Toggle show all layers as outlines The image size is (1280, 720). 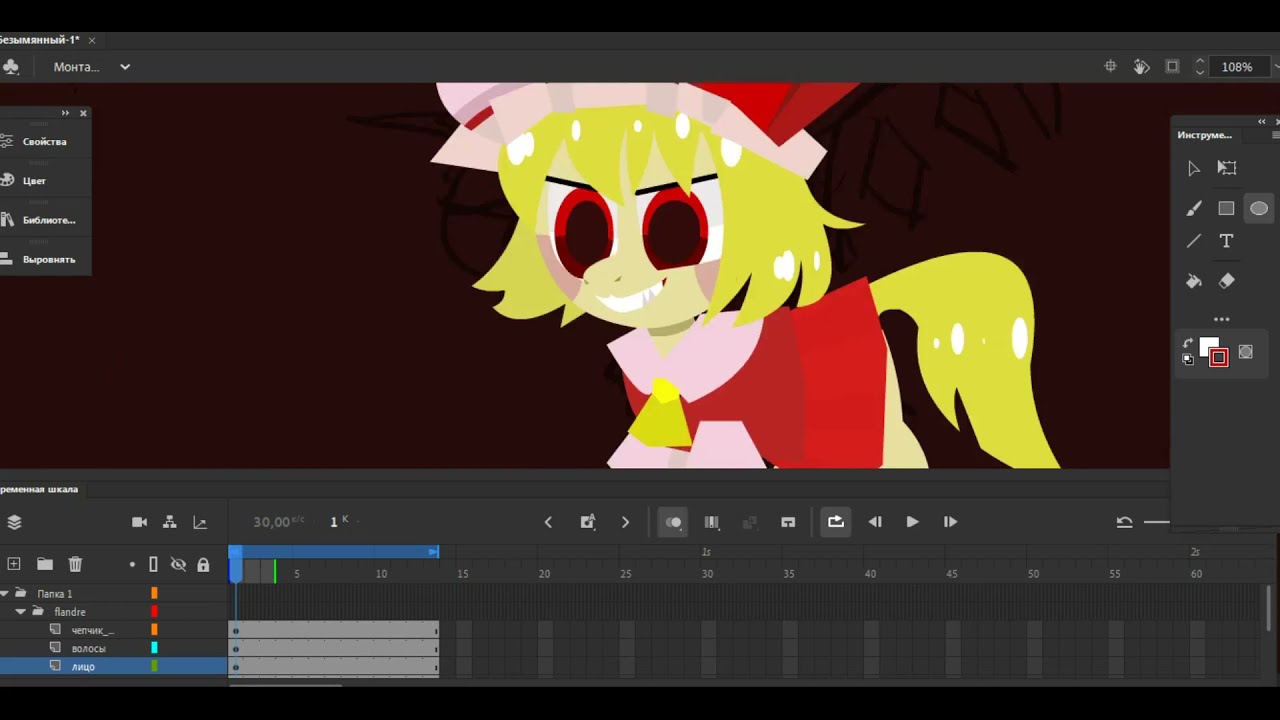click(x=153, y=565)
